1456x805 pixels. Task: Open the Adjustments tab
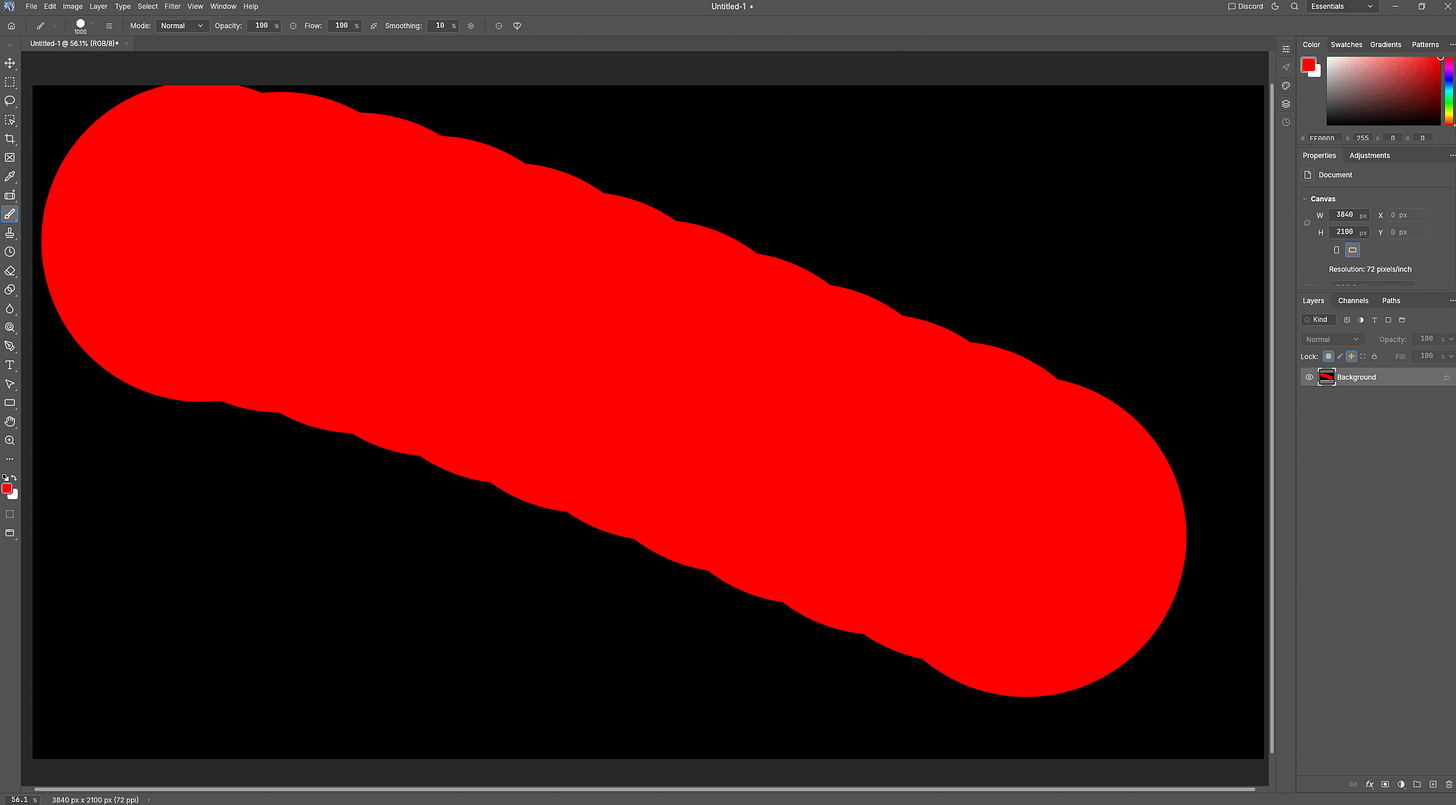(x=1369, y=156)
